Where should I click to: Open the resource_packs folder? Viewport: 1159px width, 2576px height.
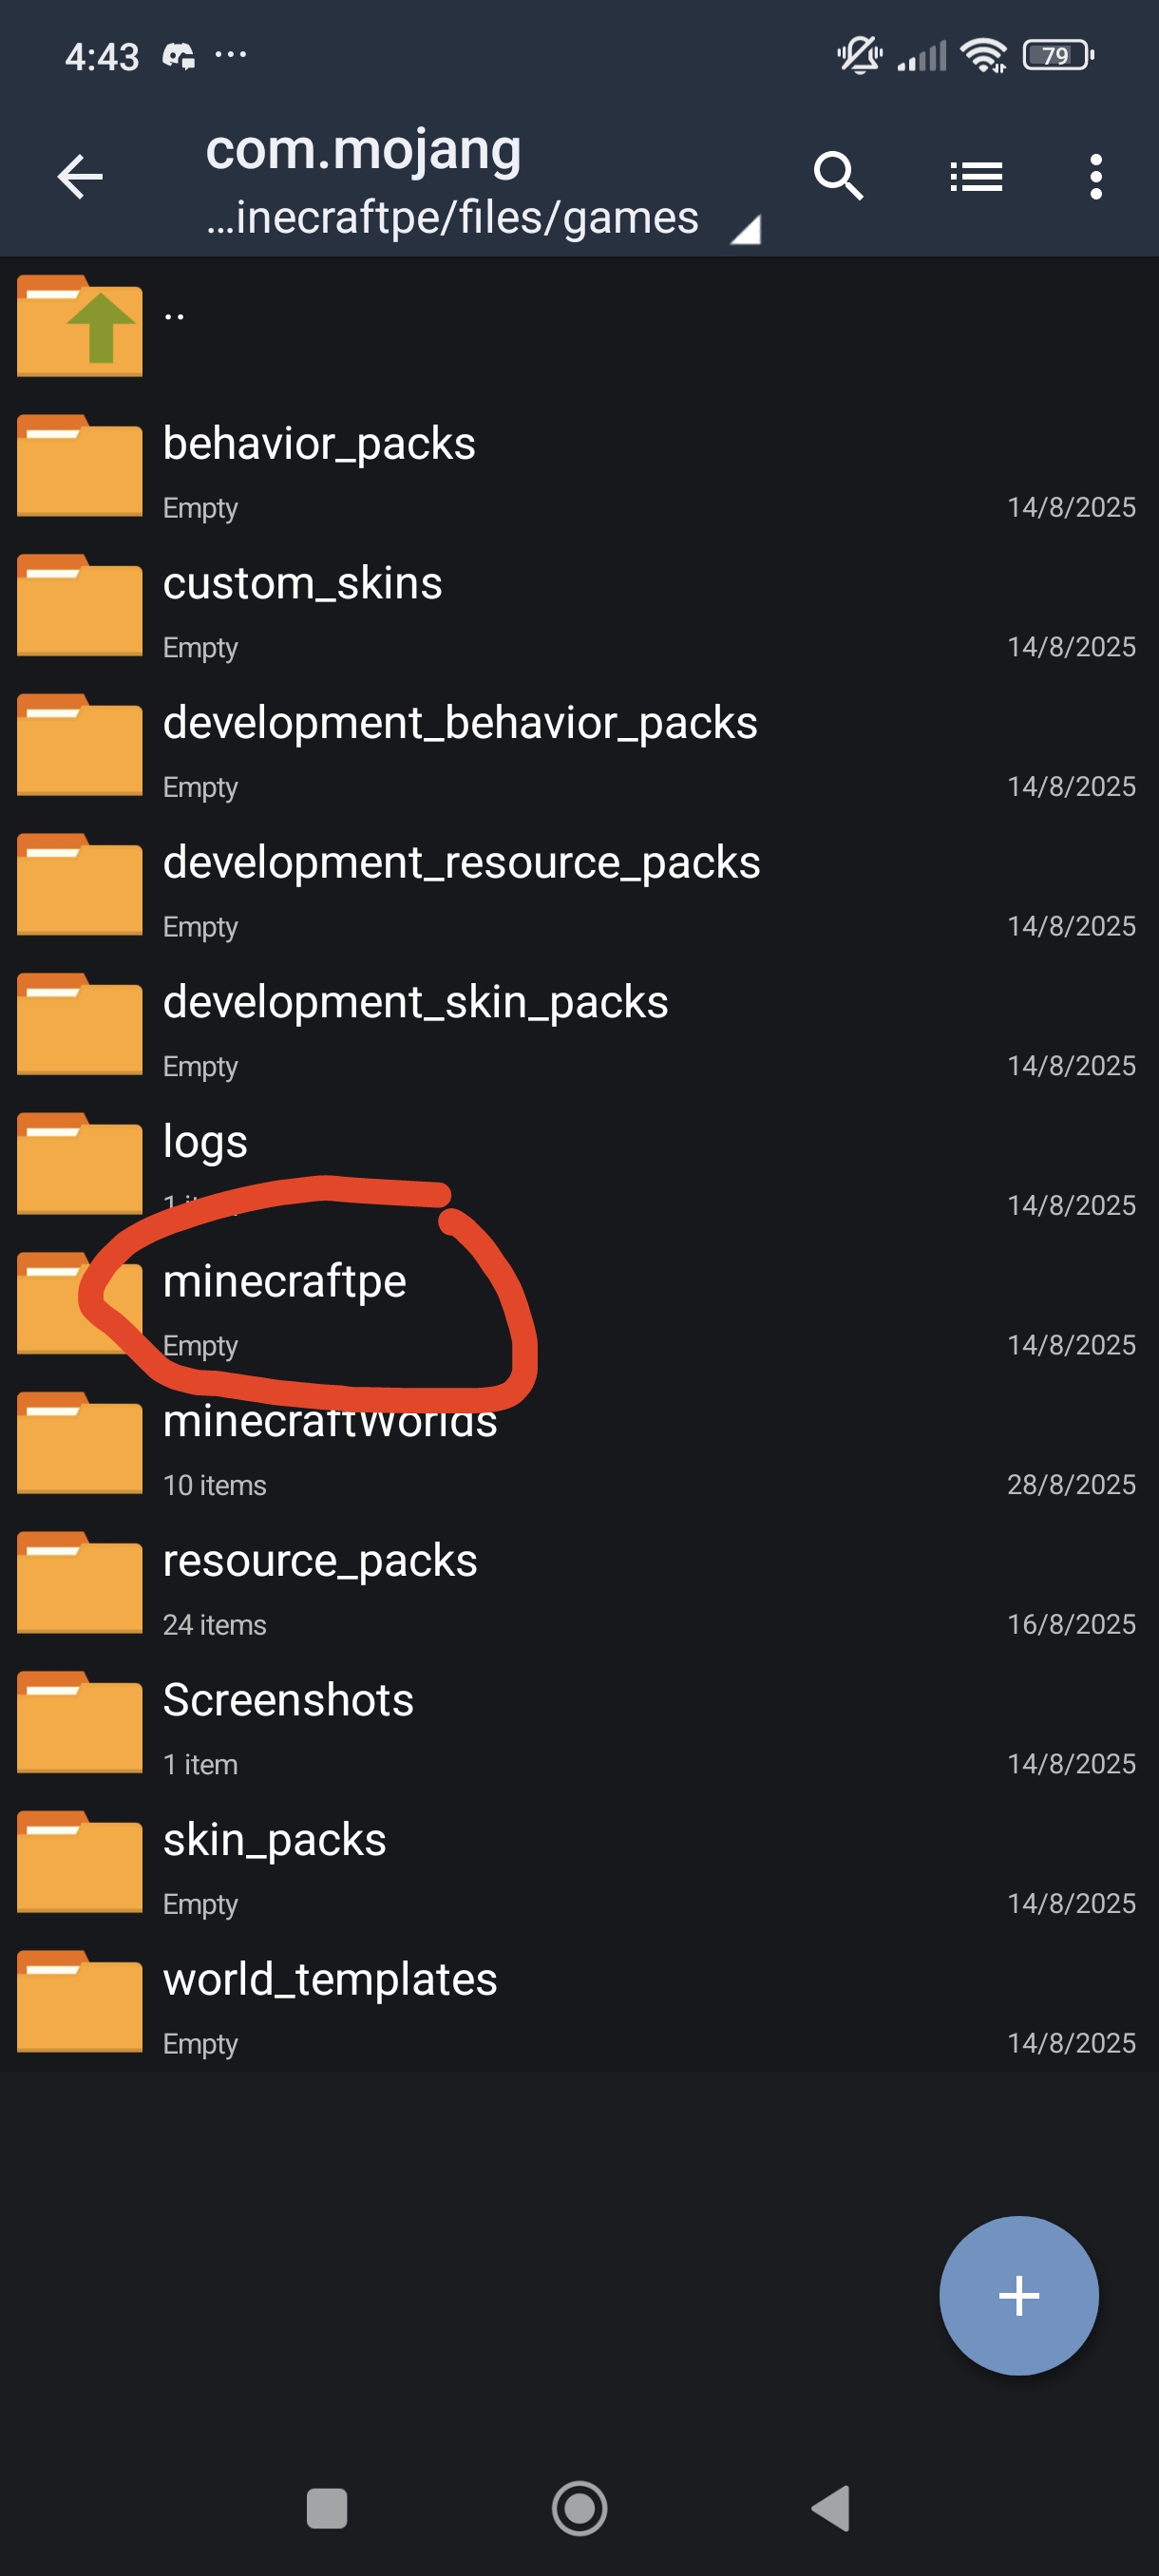579,1586
